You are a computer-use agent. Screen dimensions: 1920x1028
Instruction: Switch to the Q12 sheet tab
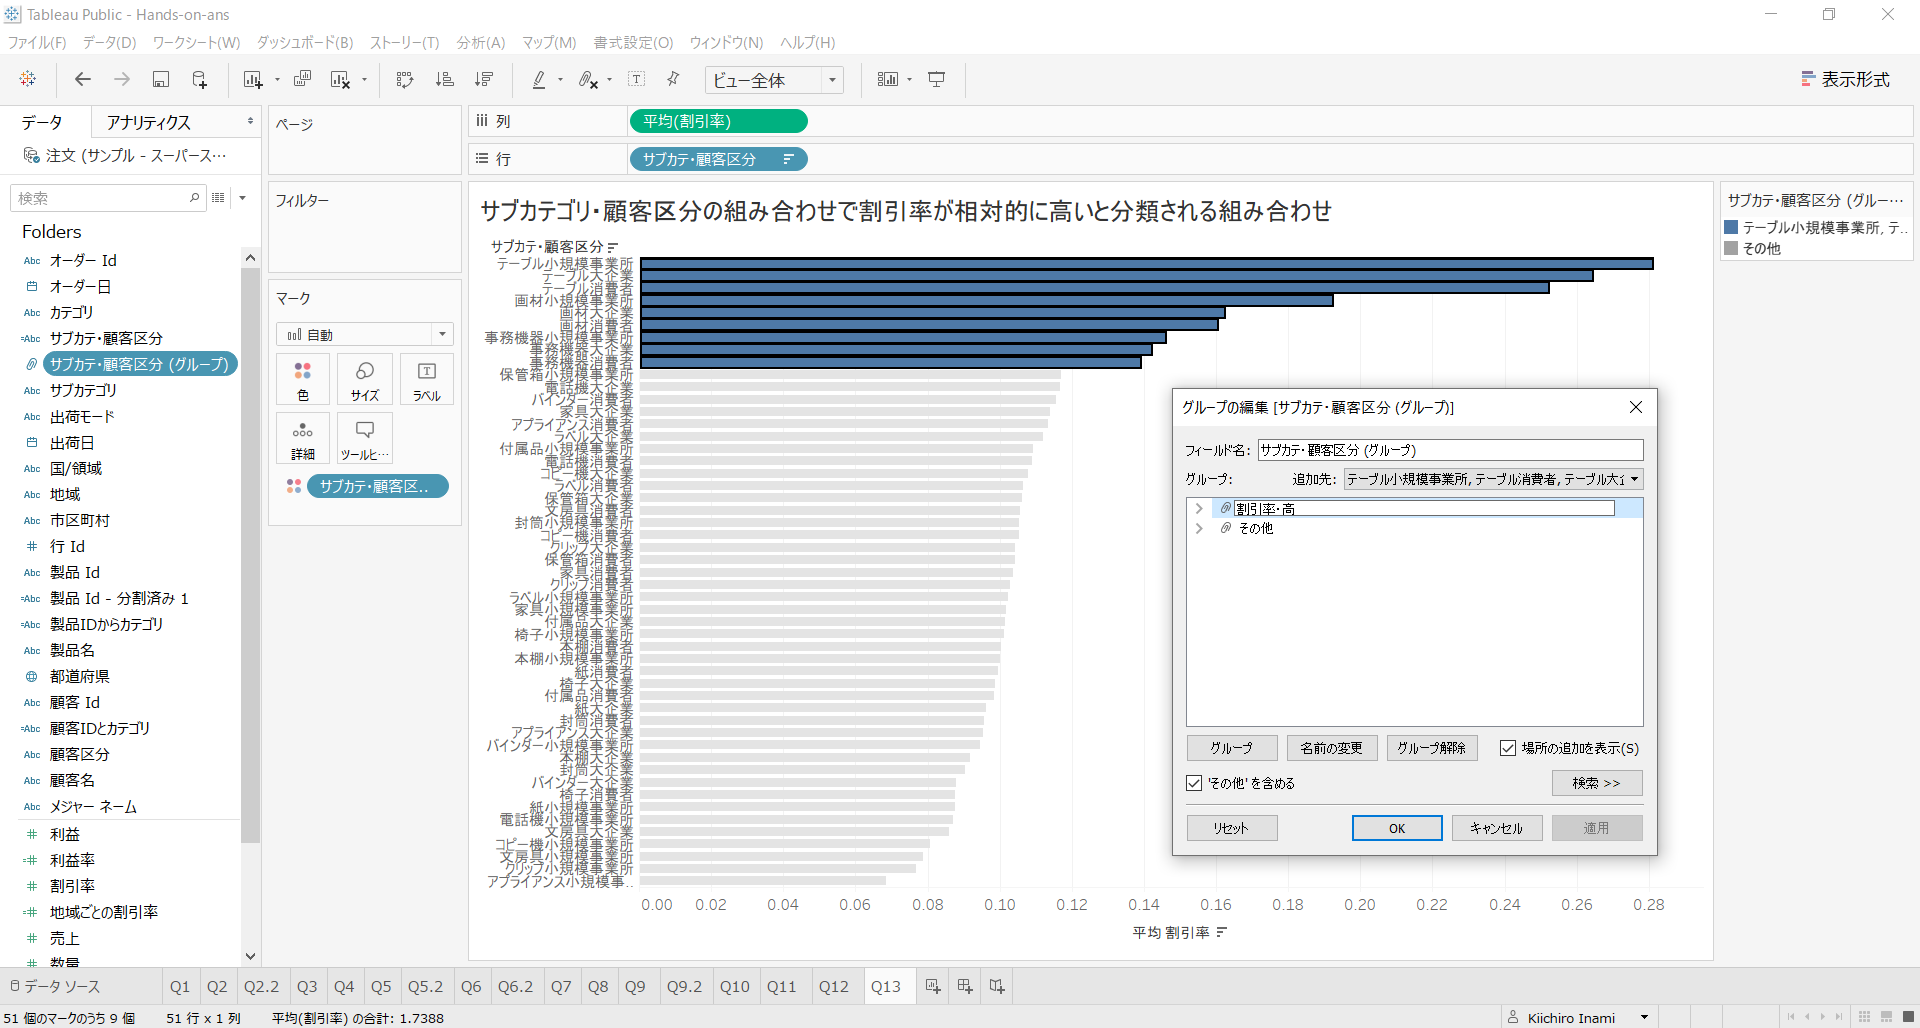click(x=834, y=986)
